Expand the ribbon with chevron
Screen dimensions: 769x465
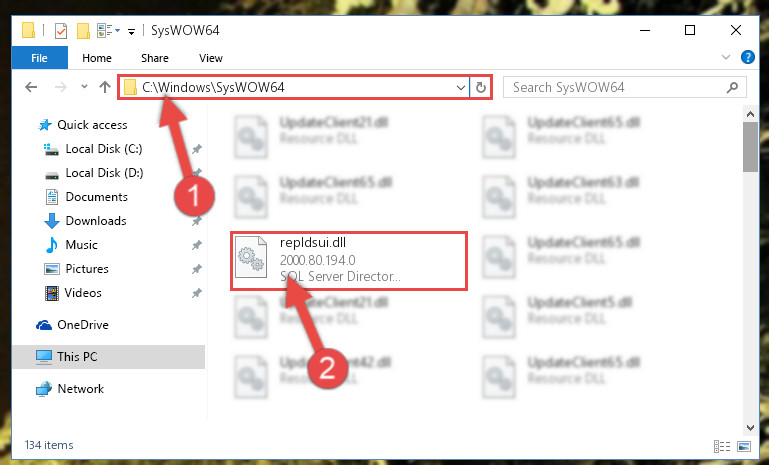point(726,57)
